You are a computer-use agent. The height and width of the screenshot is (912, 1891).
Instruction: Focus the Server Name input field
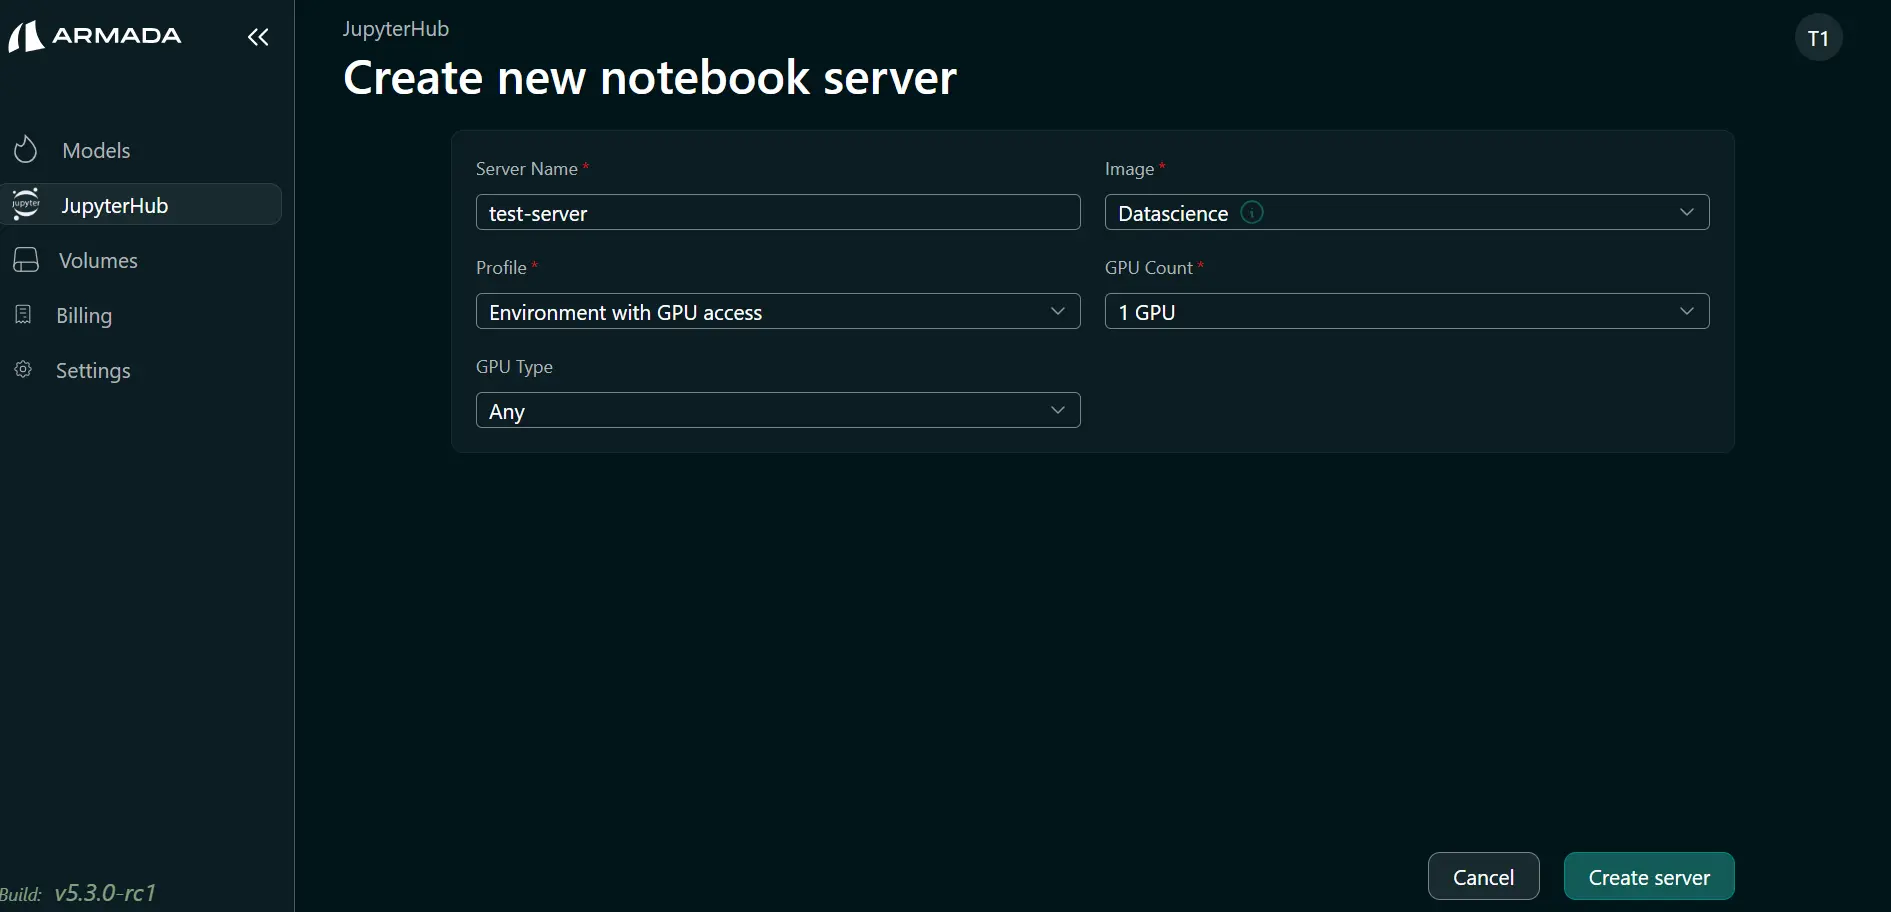tap(778, 212)
